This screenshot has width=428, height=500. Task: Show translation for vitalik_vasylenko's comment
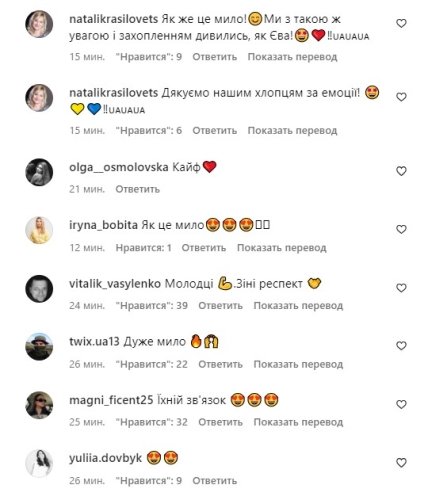pos(298,305)
